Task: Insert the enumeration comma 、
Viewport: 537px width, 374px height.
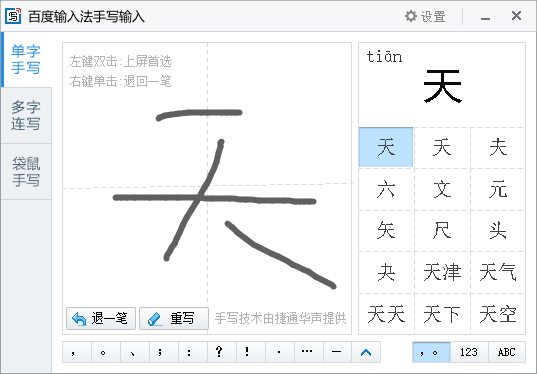Action: pos(135,352)
